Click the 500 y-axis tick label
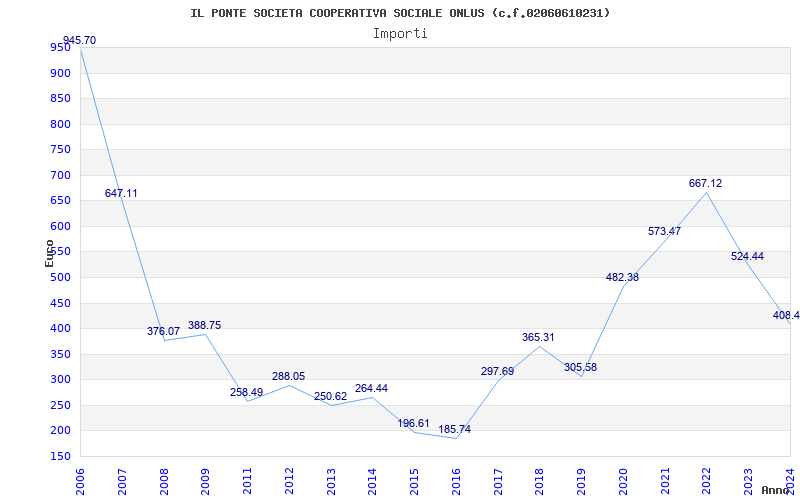 (x=60, y=278)
